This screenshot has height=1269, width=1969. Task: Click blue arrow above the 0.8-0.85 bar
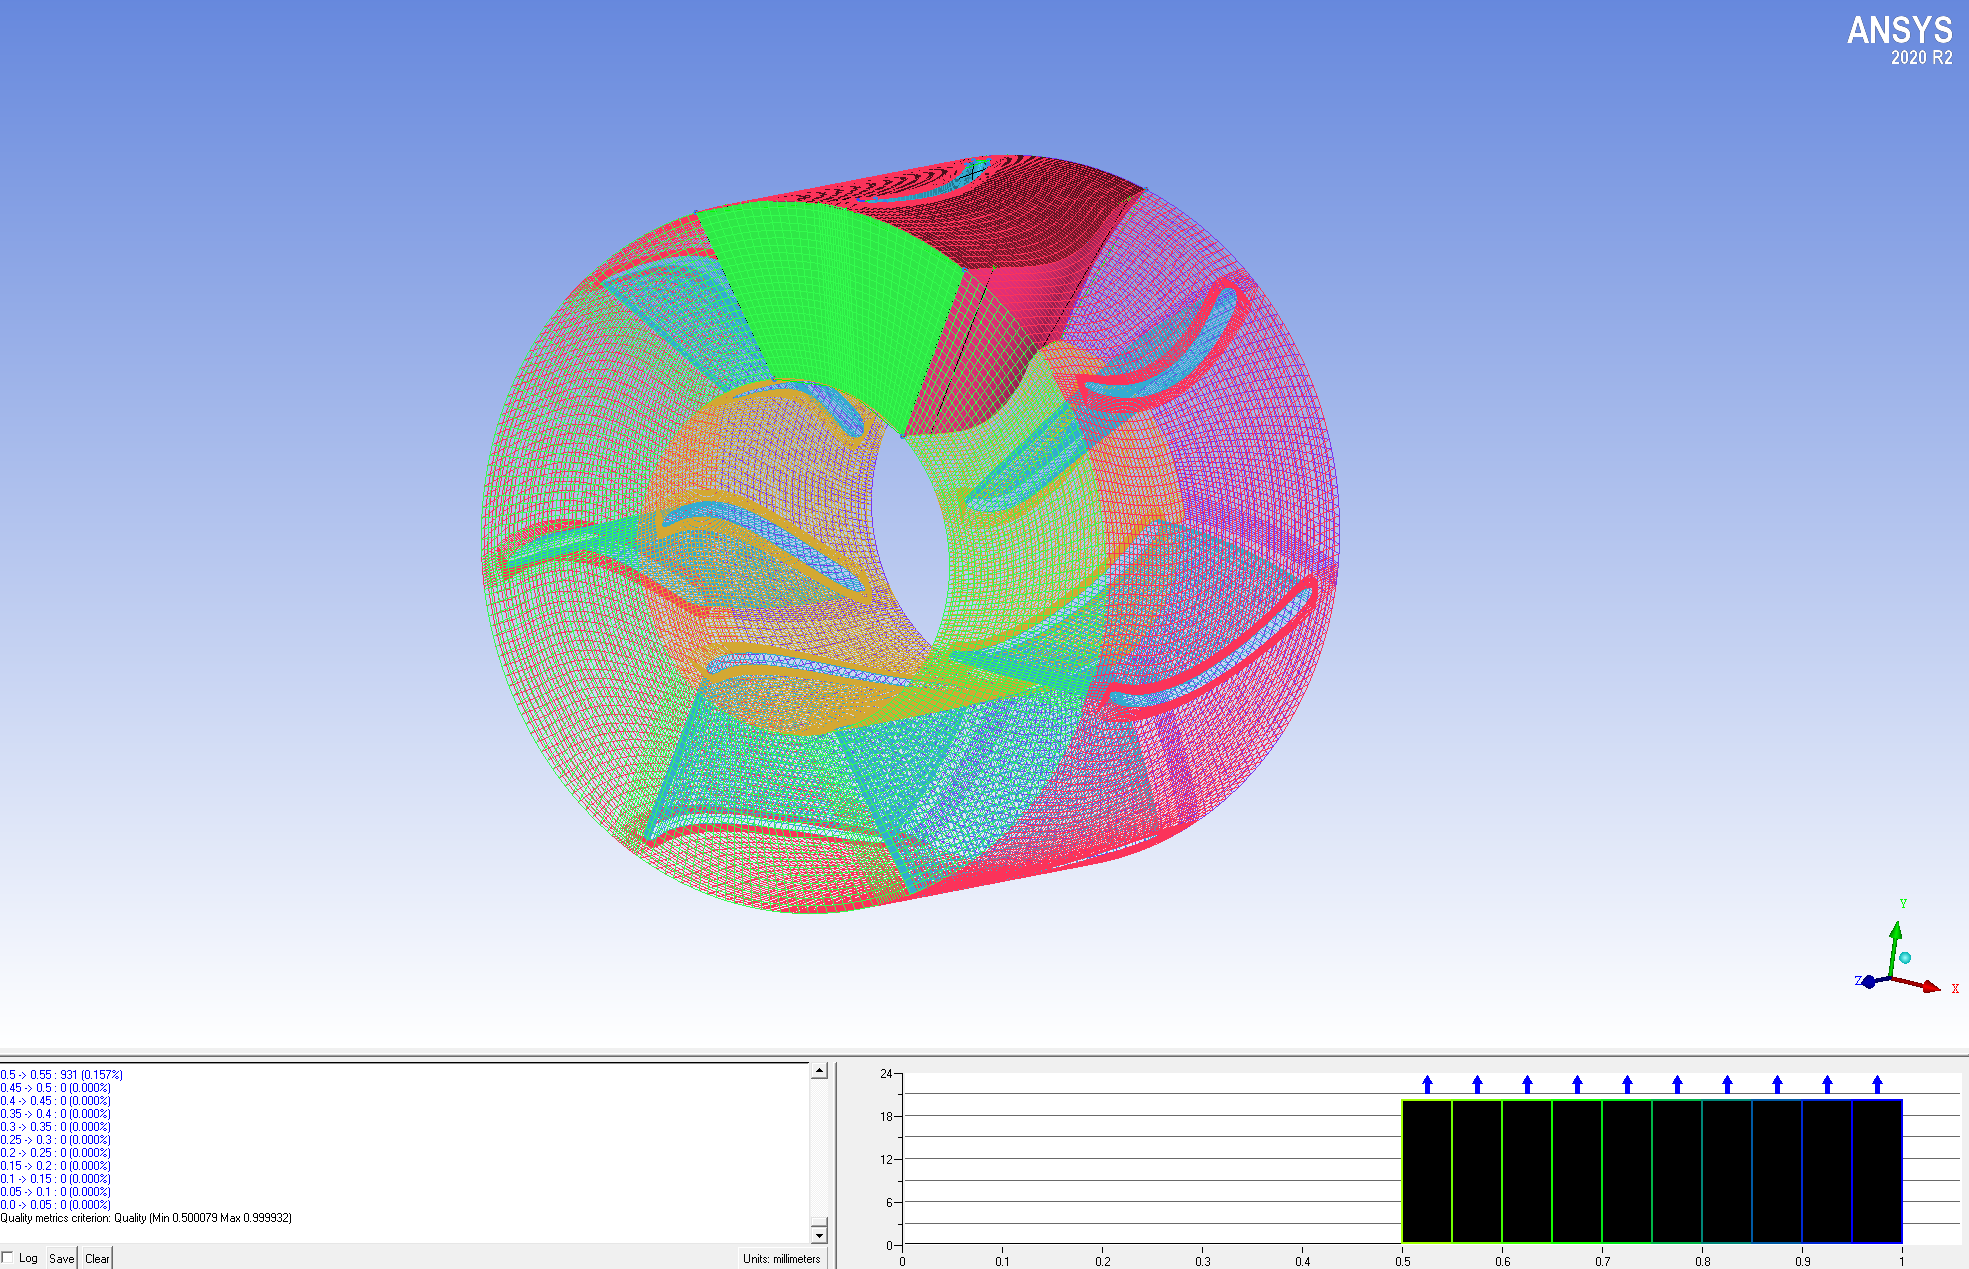point(1727,1084)
